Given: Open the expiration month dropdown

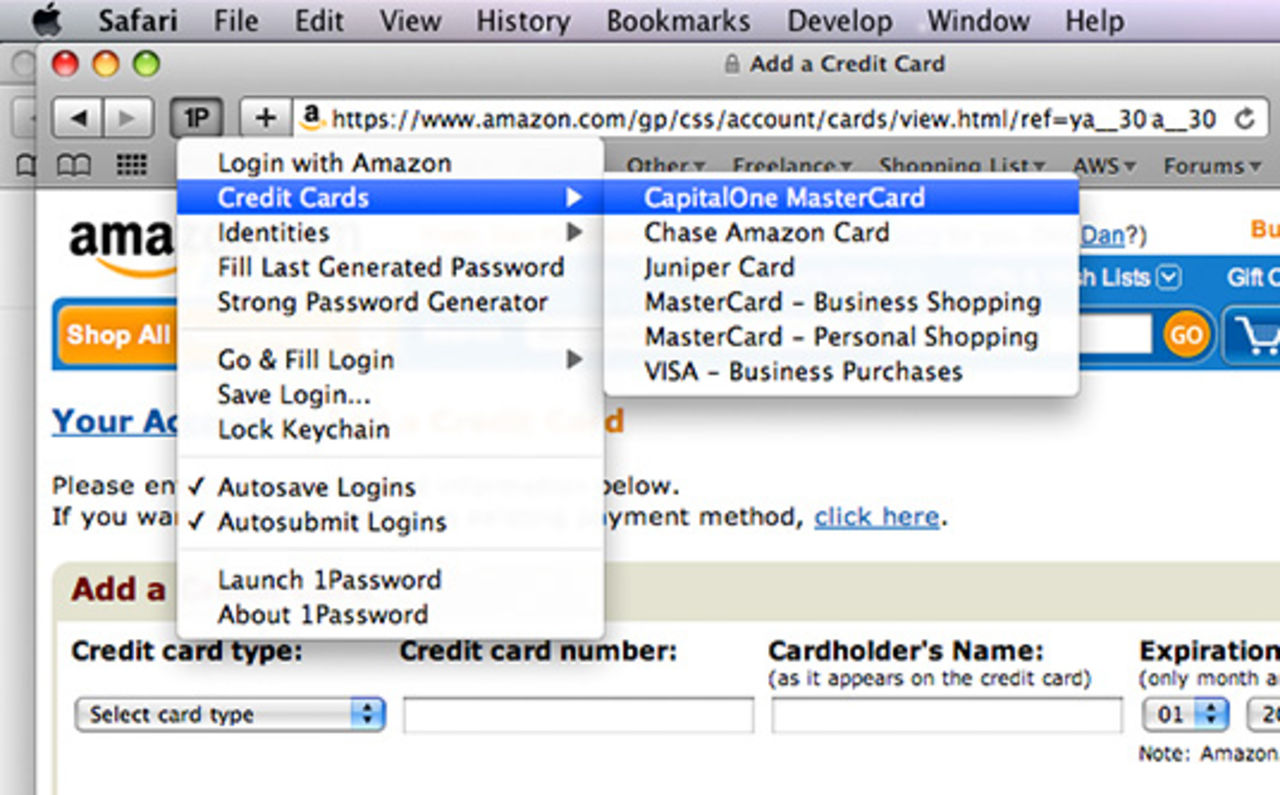Looking at the screenshot, I should point(1185,714).
